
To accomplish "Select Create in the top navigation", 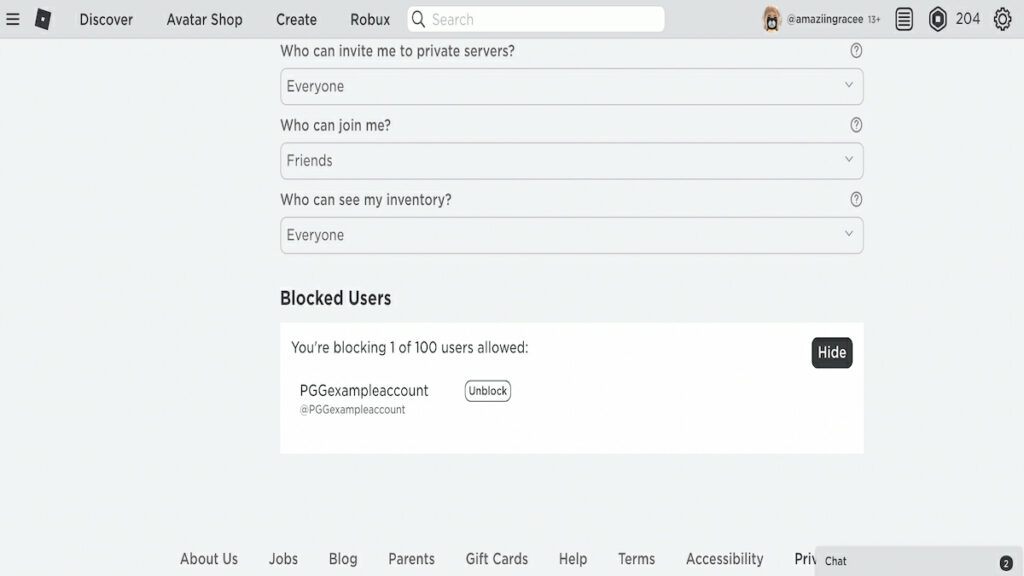I will (x=296, y=19).
